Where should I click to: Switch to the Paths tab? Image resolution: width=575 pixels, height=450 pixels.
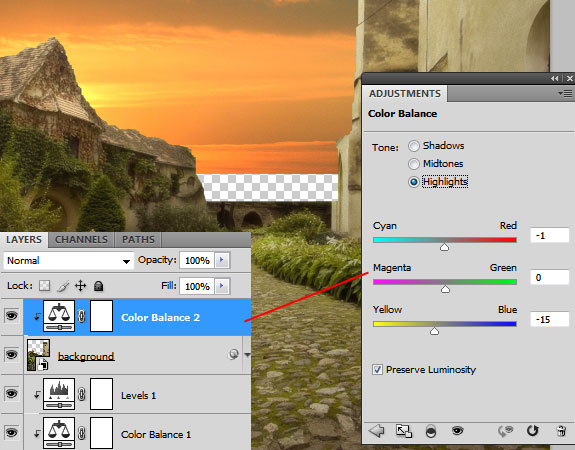138,239
